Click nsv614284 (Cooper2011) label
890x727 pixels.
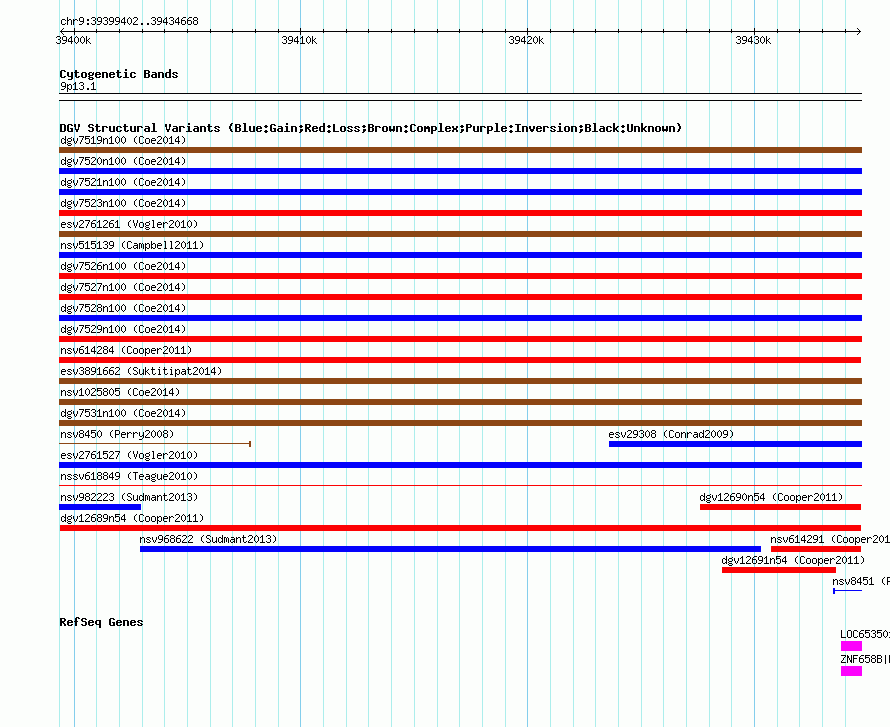coord(126,350)
